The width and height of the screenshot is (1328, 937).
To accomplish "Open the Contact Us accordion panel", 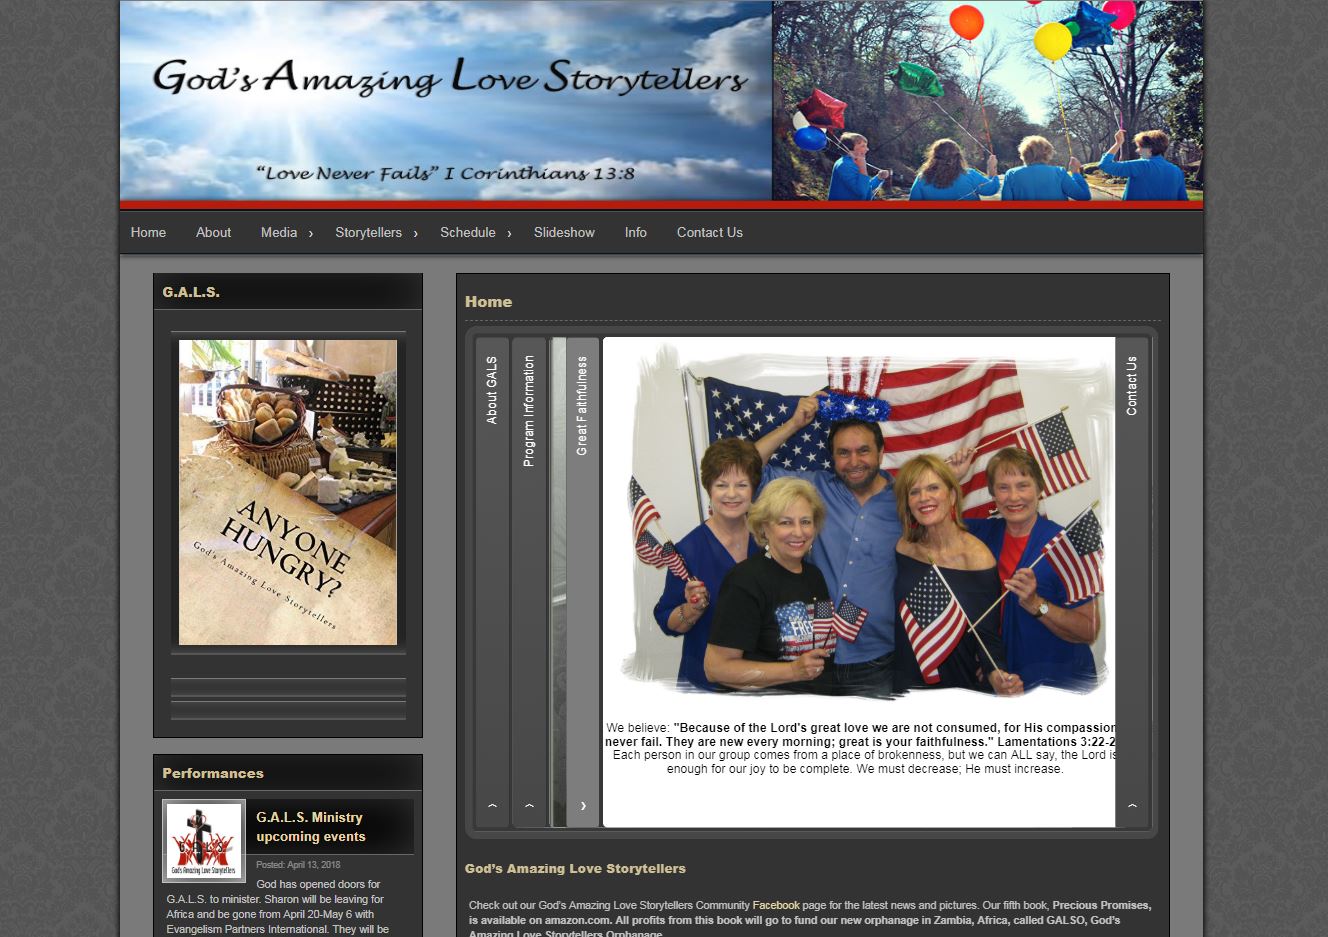I will pyautogui.click(x=1132, y=386).
